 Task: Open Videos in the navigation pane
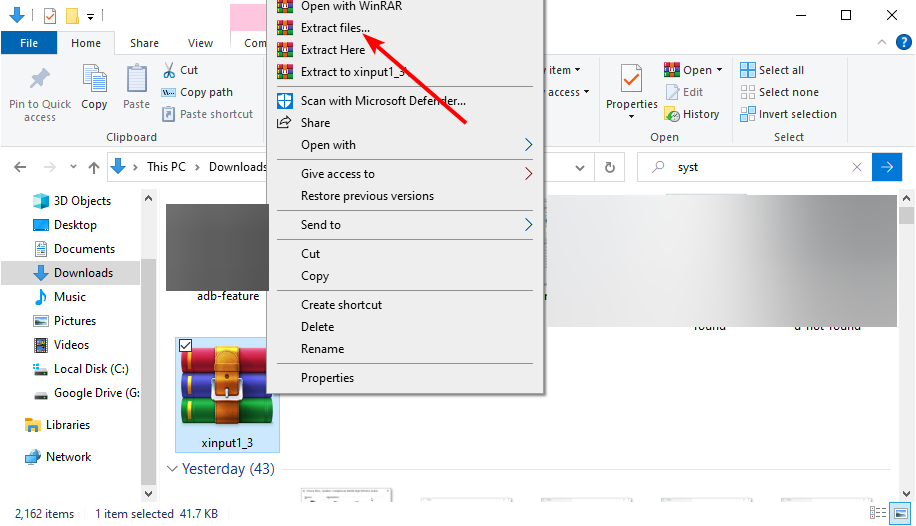(61, 344)
